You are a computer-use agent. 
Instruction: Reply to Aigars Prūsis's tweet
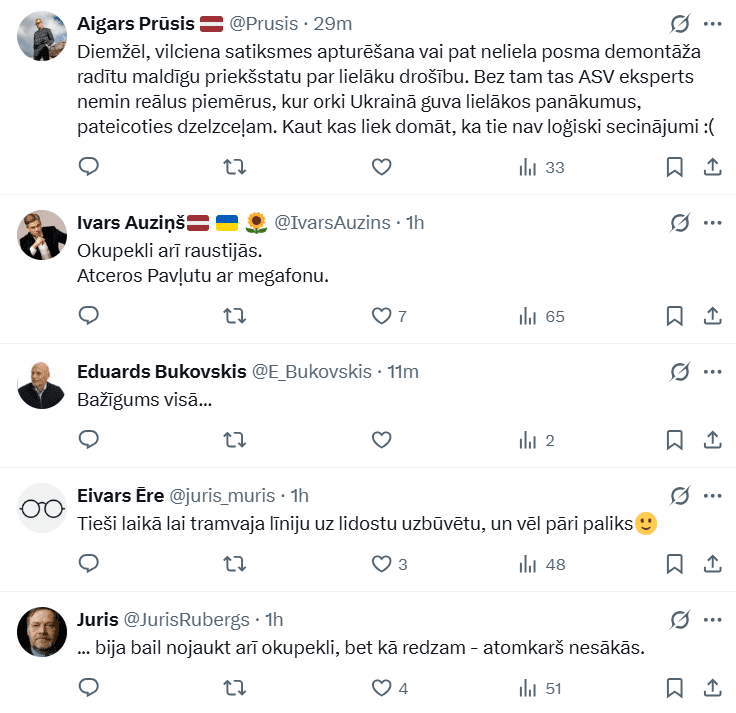click(88, 167)
